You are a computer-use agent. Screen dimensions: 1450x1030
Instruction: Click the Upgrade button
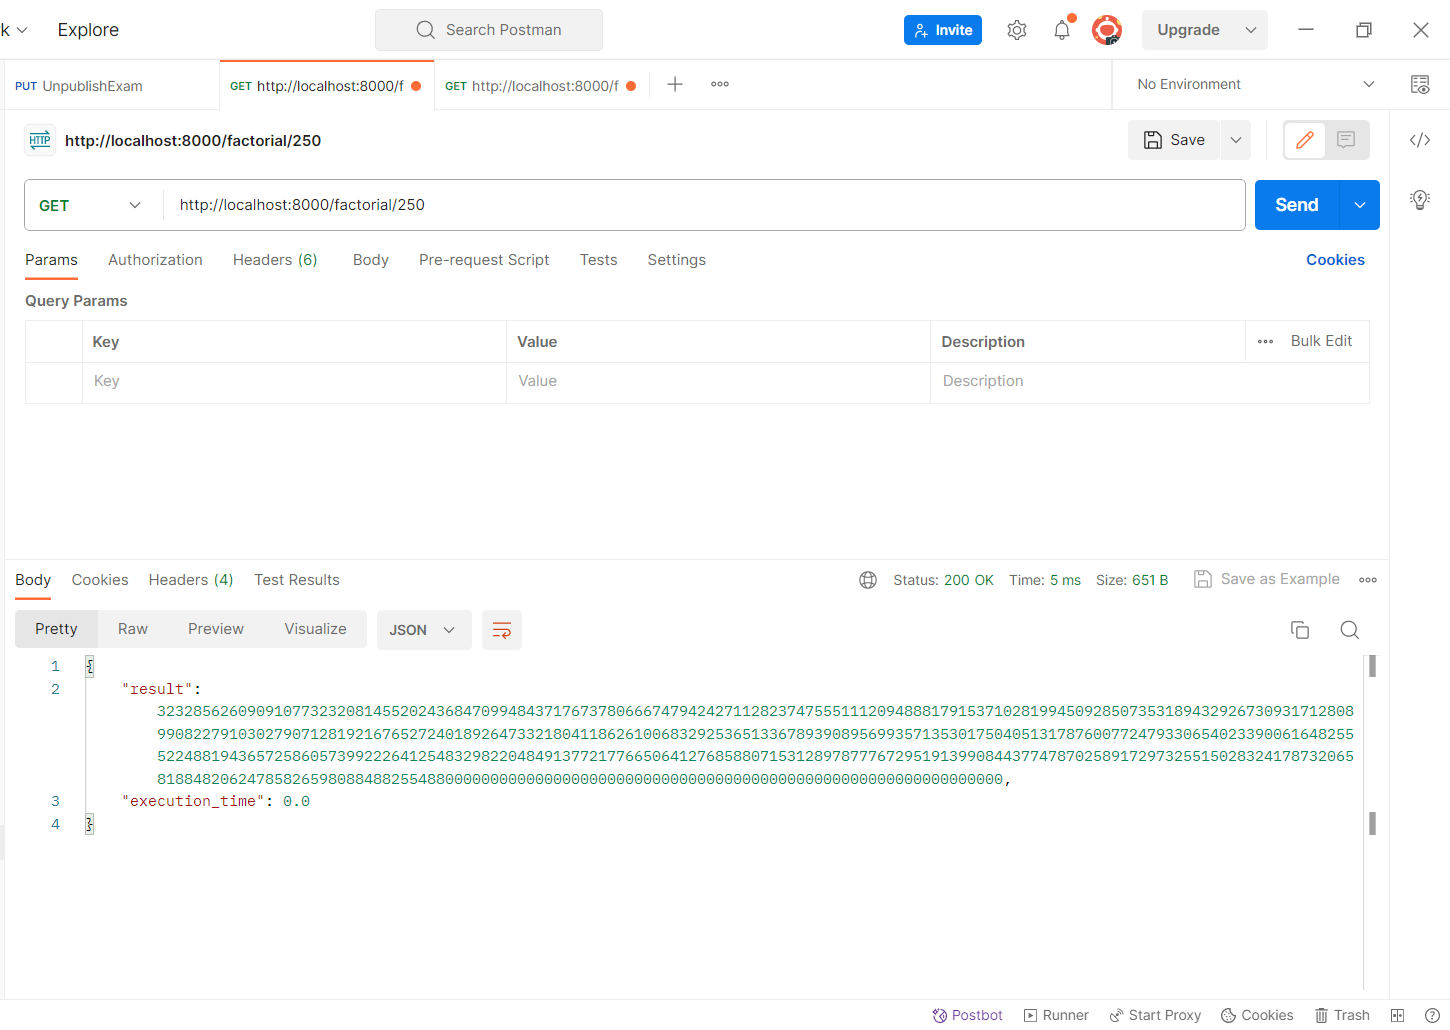tap(1188, 30)
